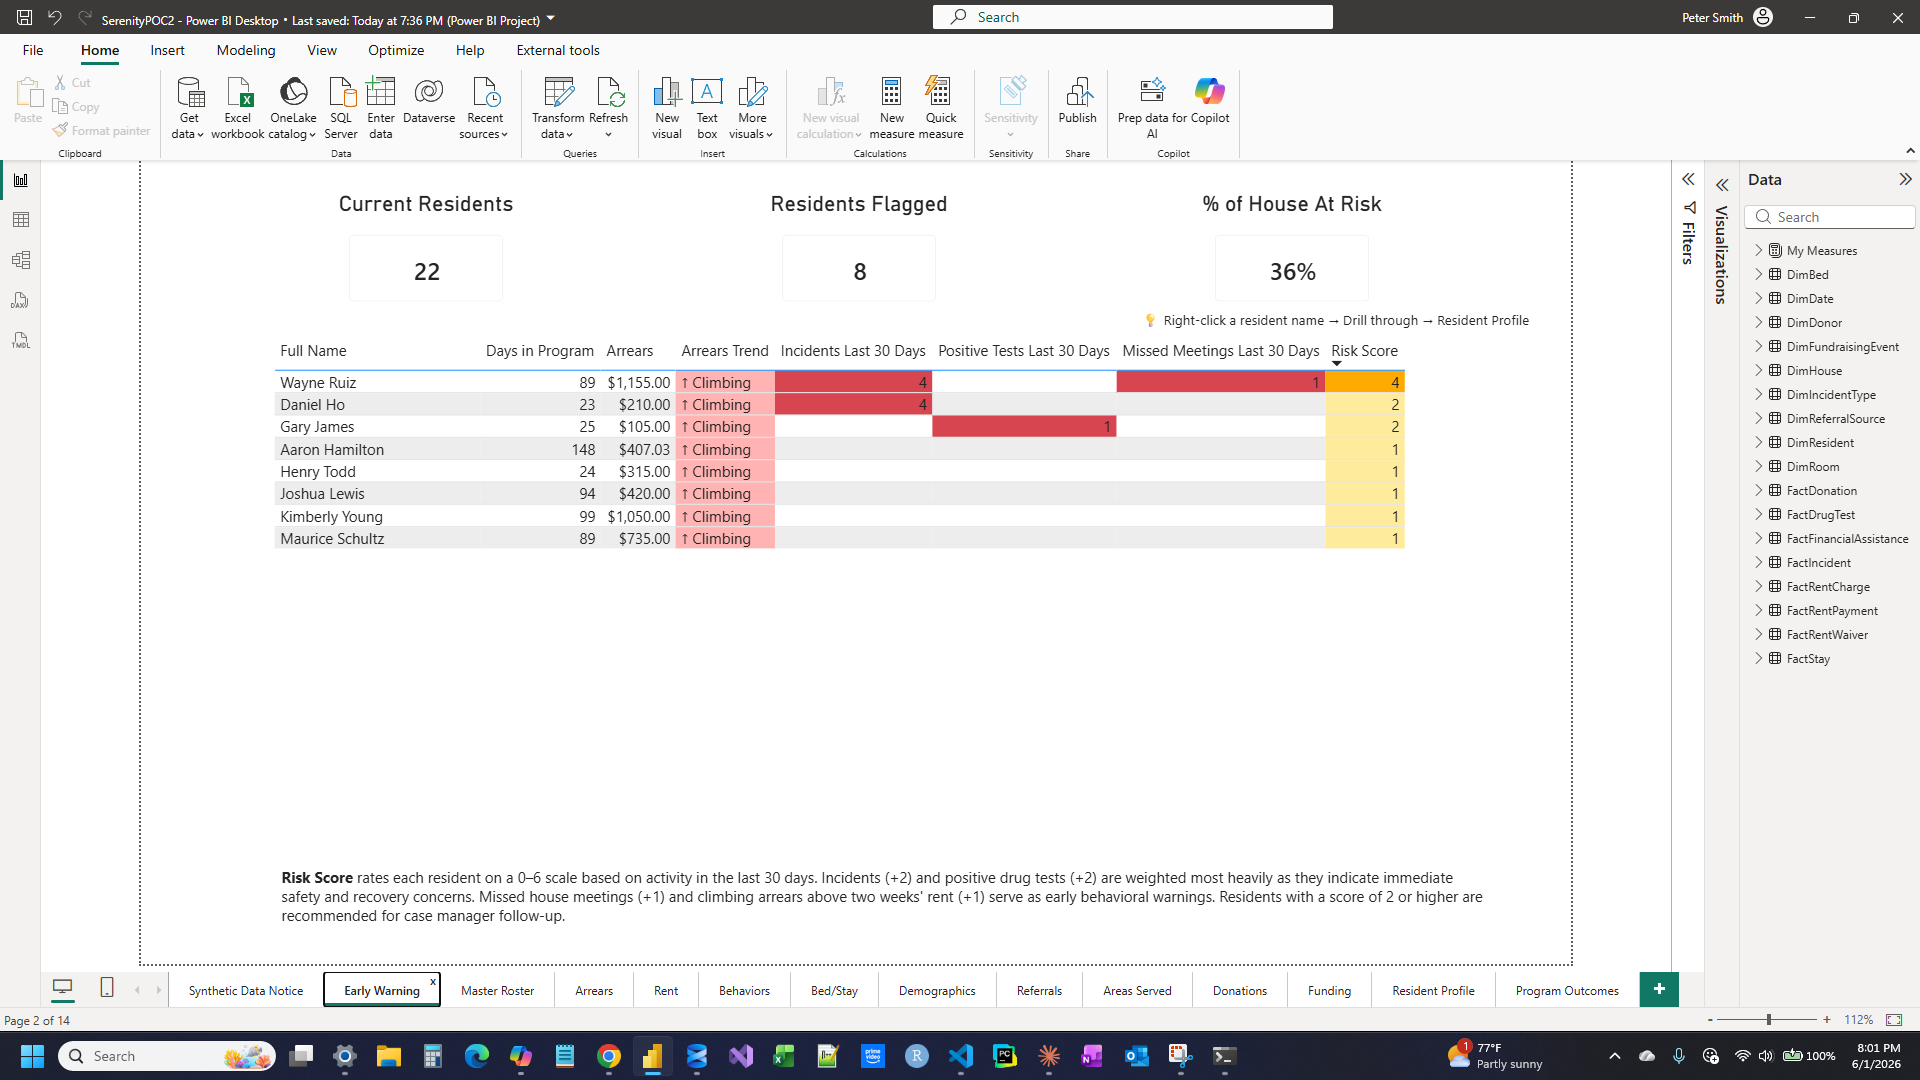Switch to Report view

coord(20,180)
